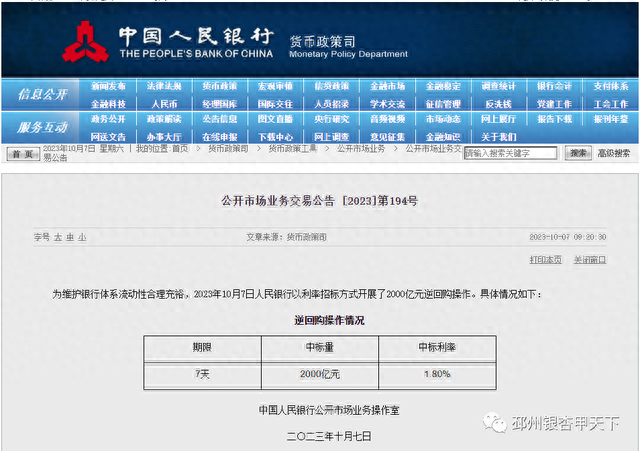Go to 图文直播 section
Screen dimensions: 640x451
[276, 119]
